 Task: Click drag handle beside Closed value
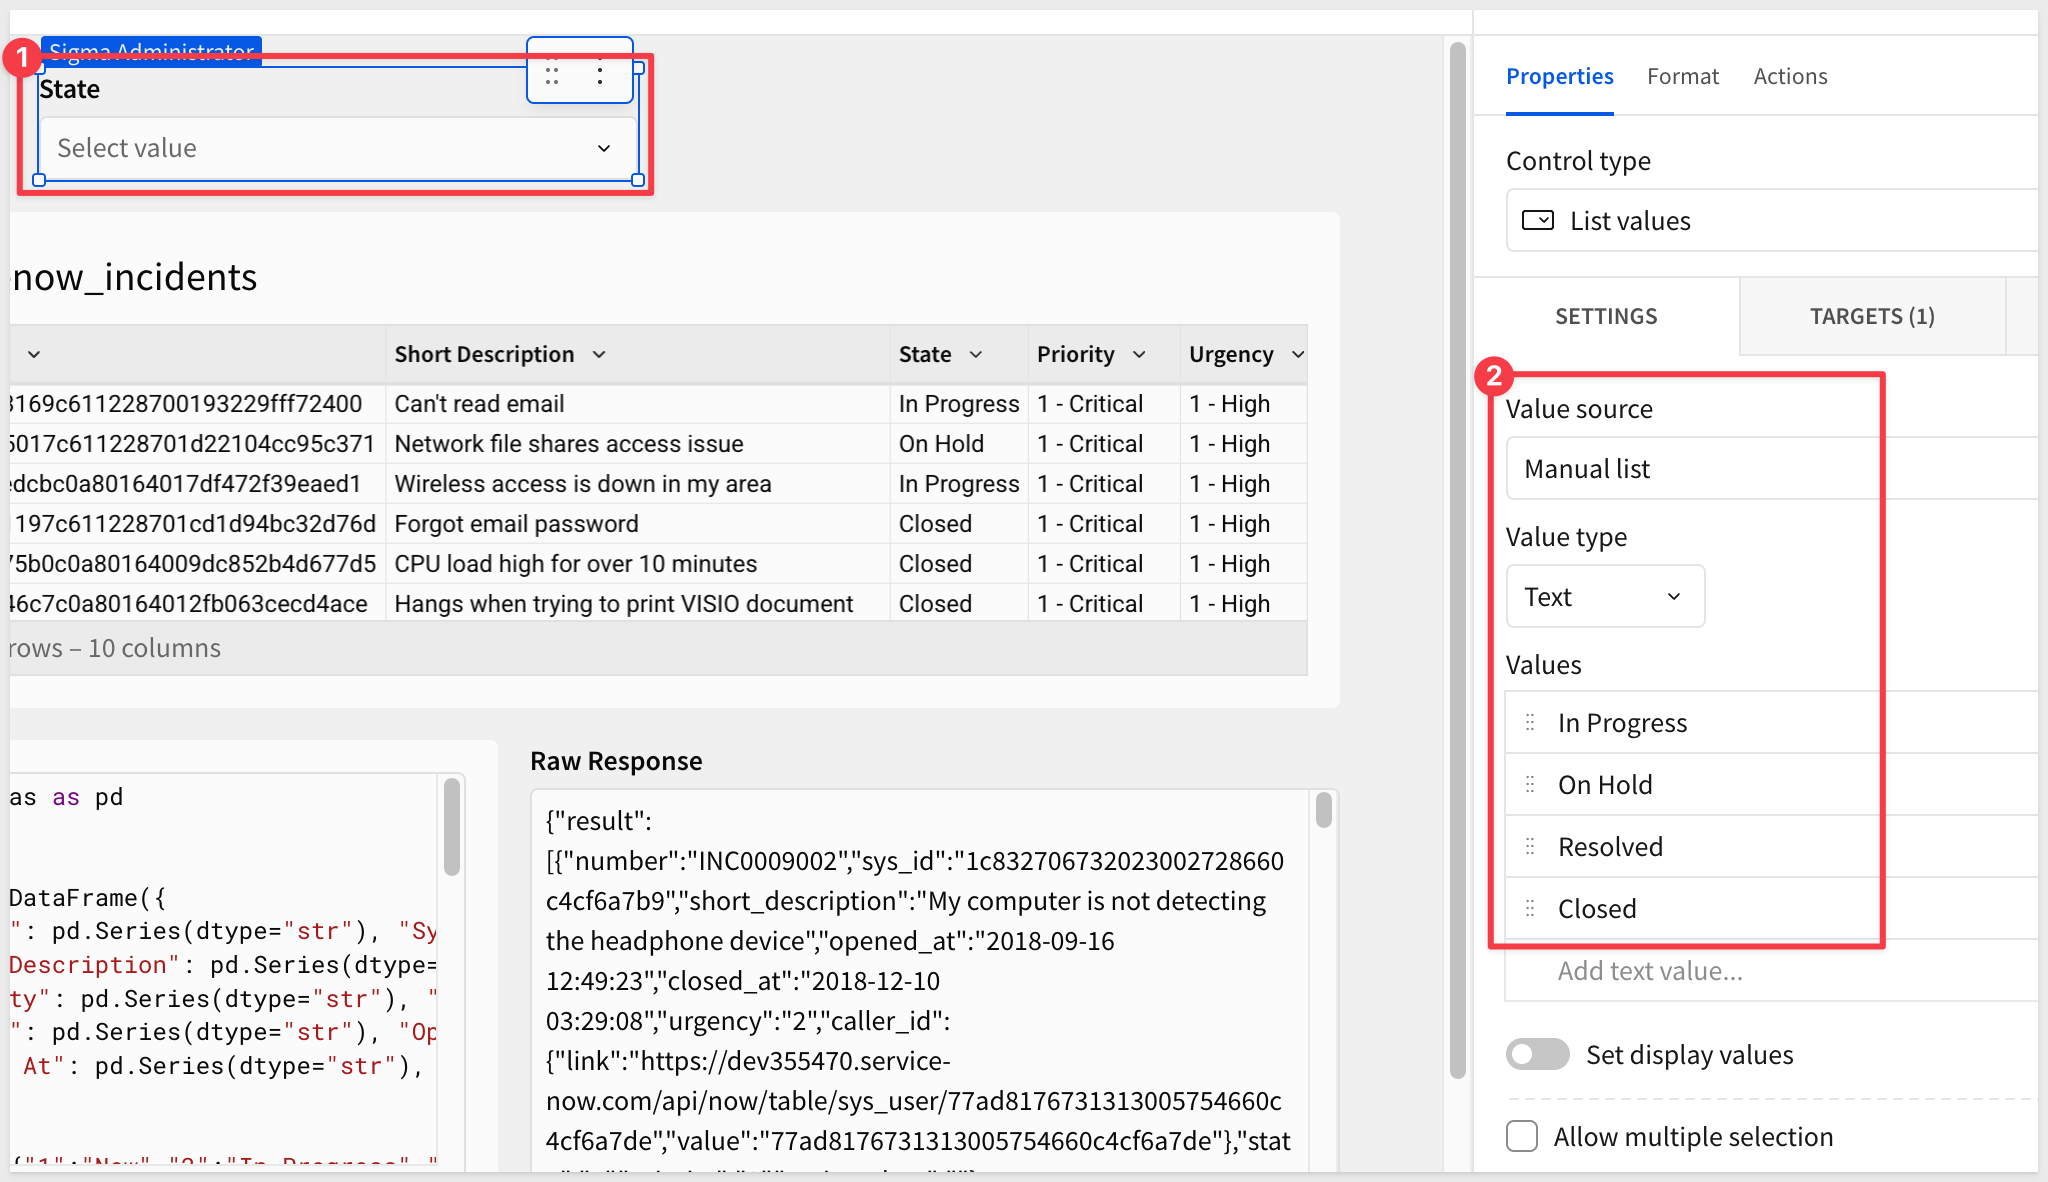tap(1530, 908)
